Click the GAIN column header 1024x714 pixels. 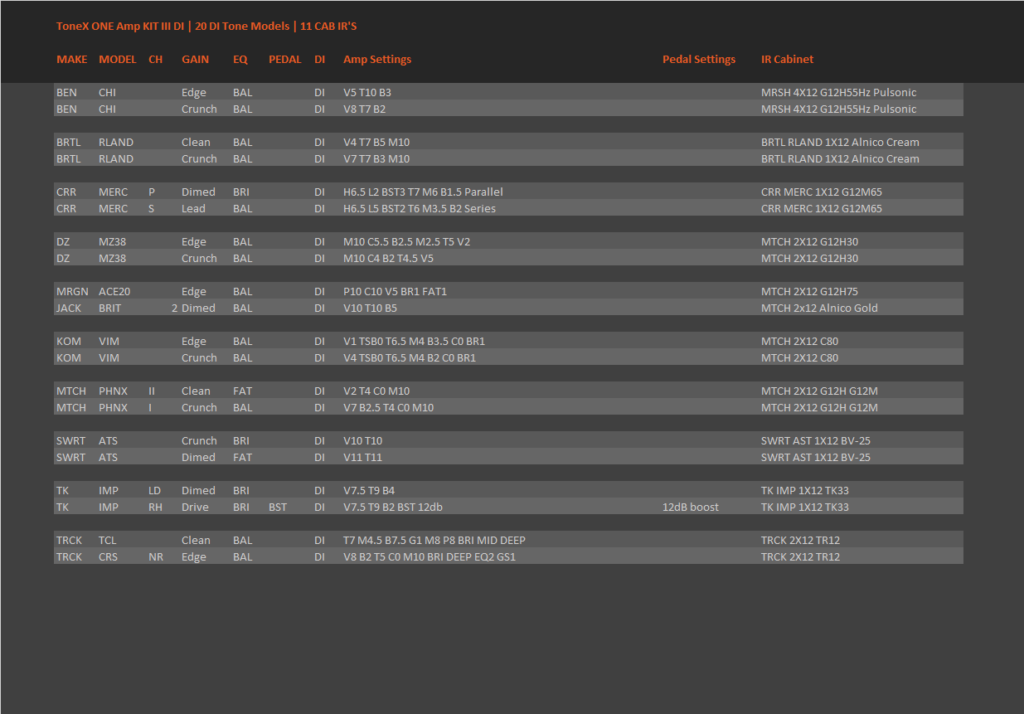tap(195, 59)
